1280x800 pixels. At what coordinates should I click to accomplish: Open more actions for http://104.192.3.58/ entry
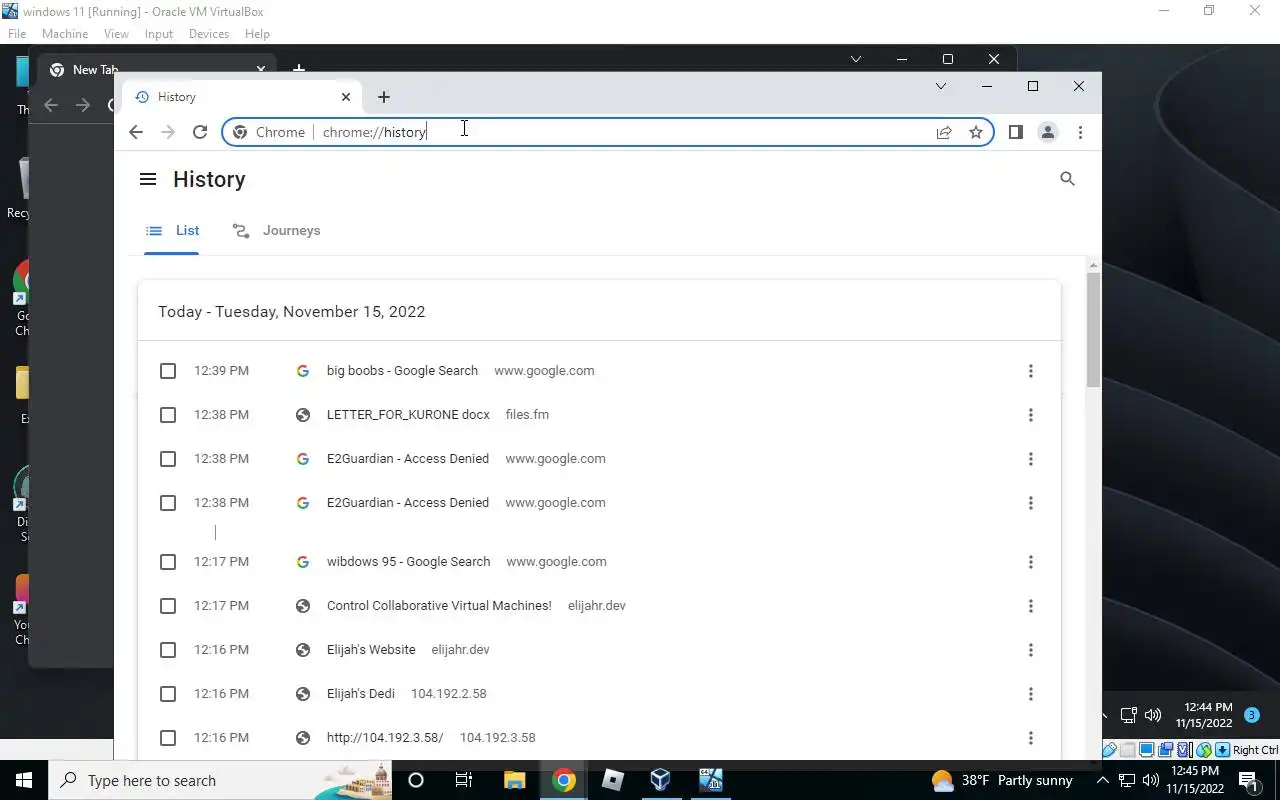[x=1031, y=738]
